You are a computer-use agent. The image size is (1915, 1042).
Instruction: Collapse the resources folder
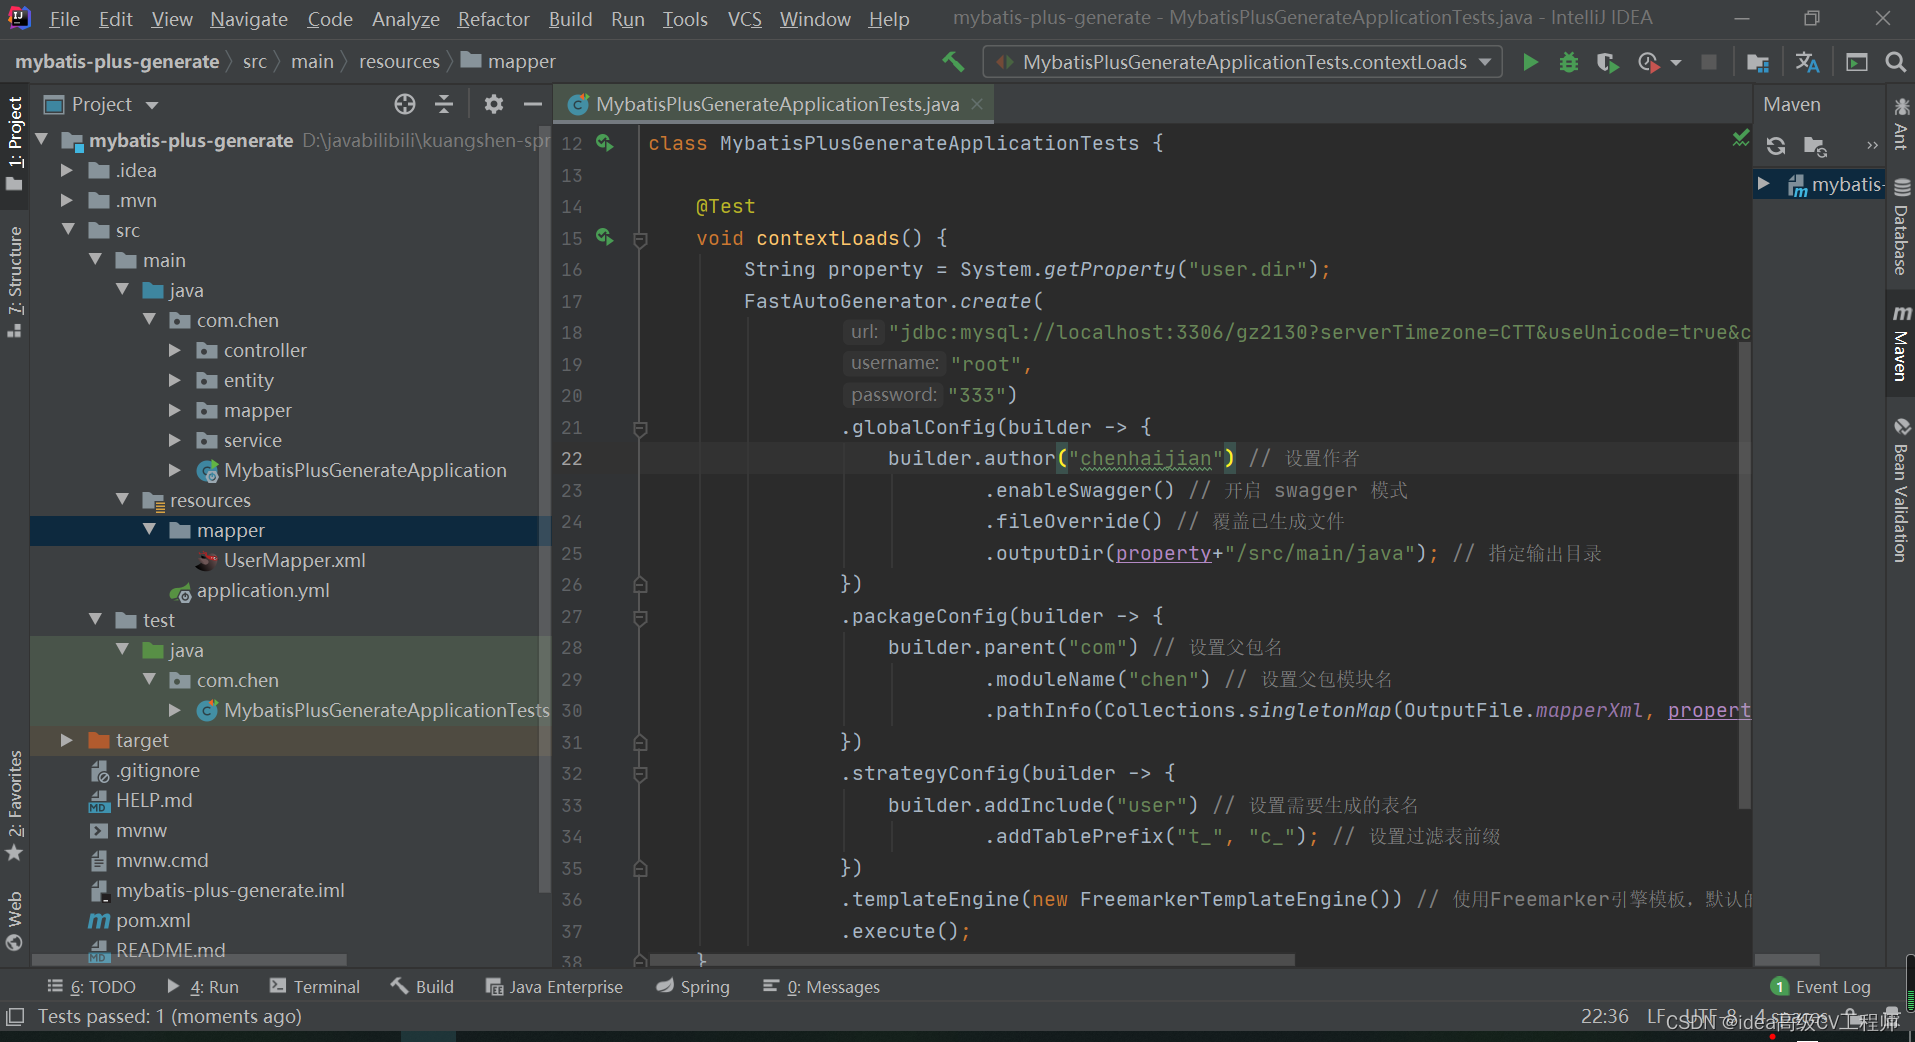point(122,499)
